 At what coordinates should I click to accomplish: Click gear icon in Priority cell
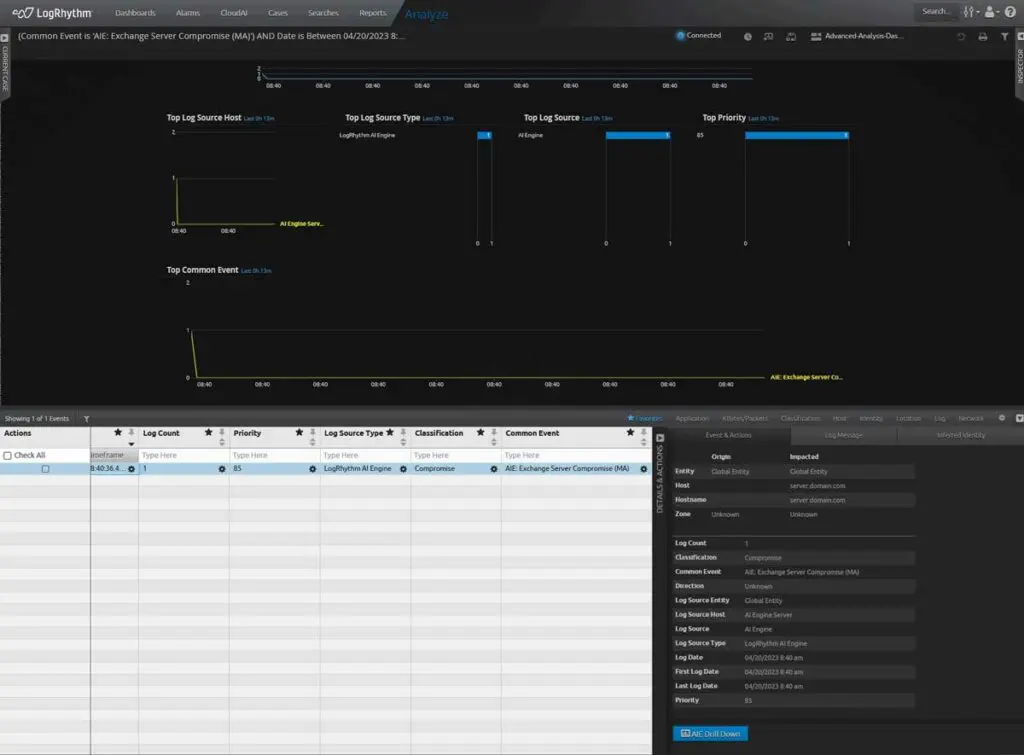(313, 469)
